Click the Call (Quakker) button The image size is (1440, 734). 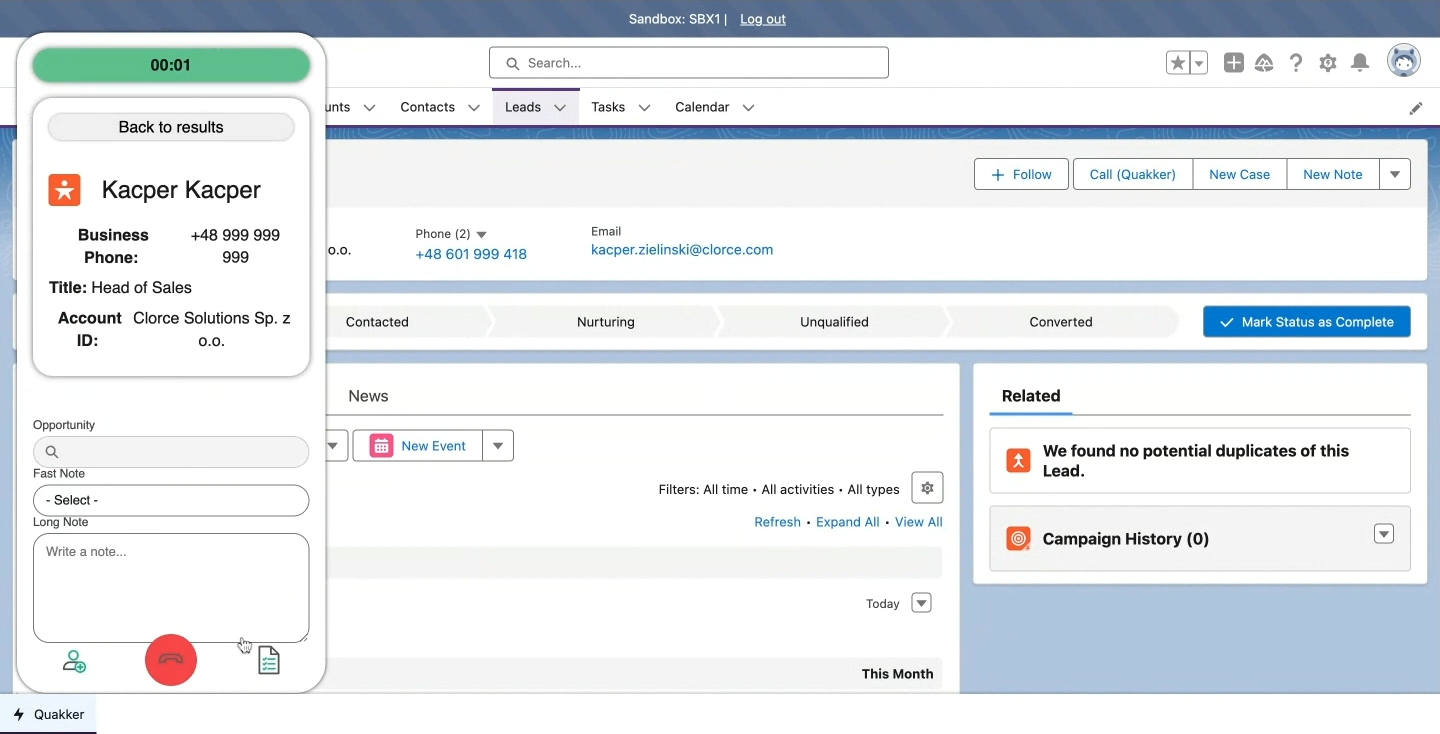[x=1132, y=174]
